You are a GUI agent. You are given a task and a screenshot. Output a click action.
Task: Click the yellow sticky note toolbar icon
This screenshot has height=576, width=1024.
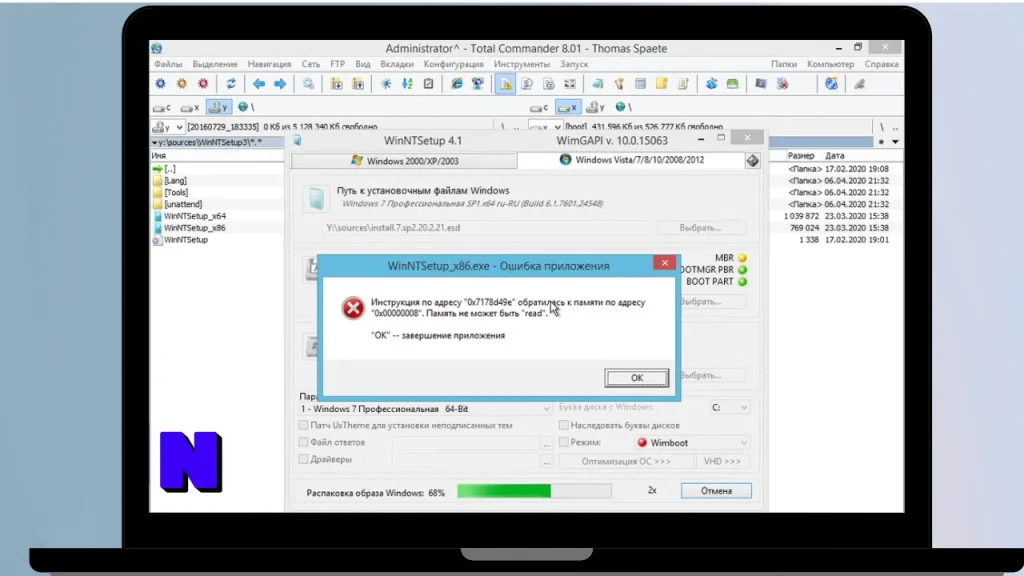tap(662, 84)
